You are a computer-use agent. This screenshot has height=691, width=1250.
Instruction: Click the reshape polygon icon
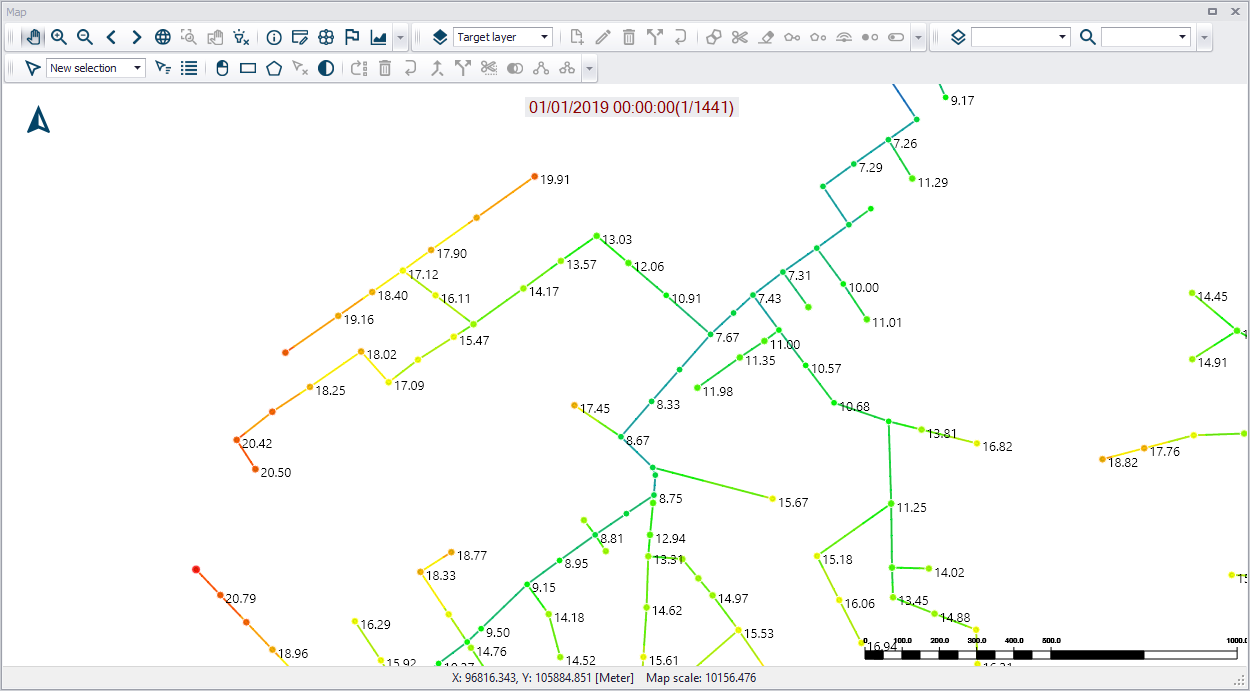[x=714, y=37]
